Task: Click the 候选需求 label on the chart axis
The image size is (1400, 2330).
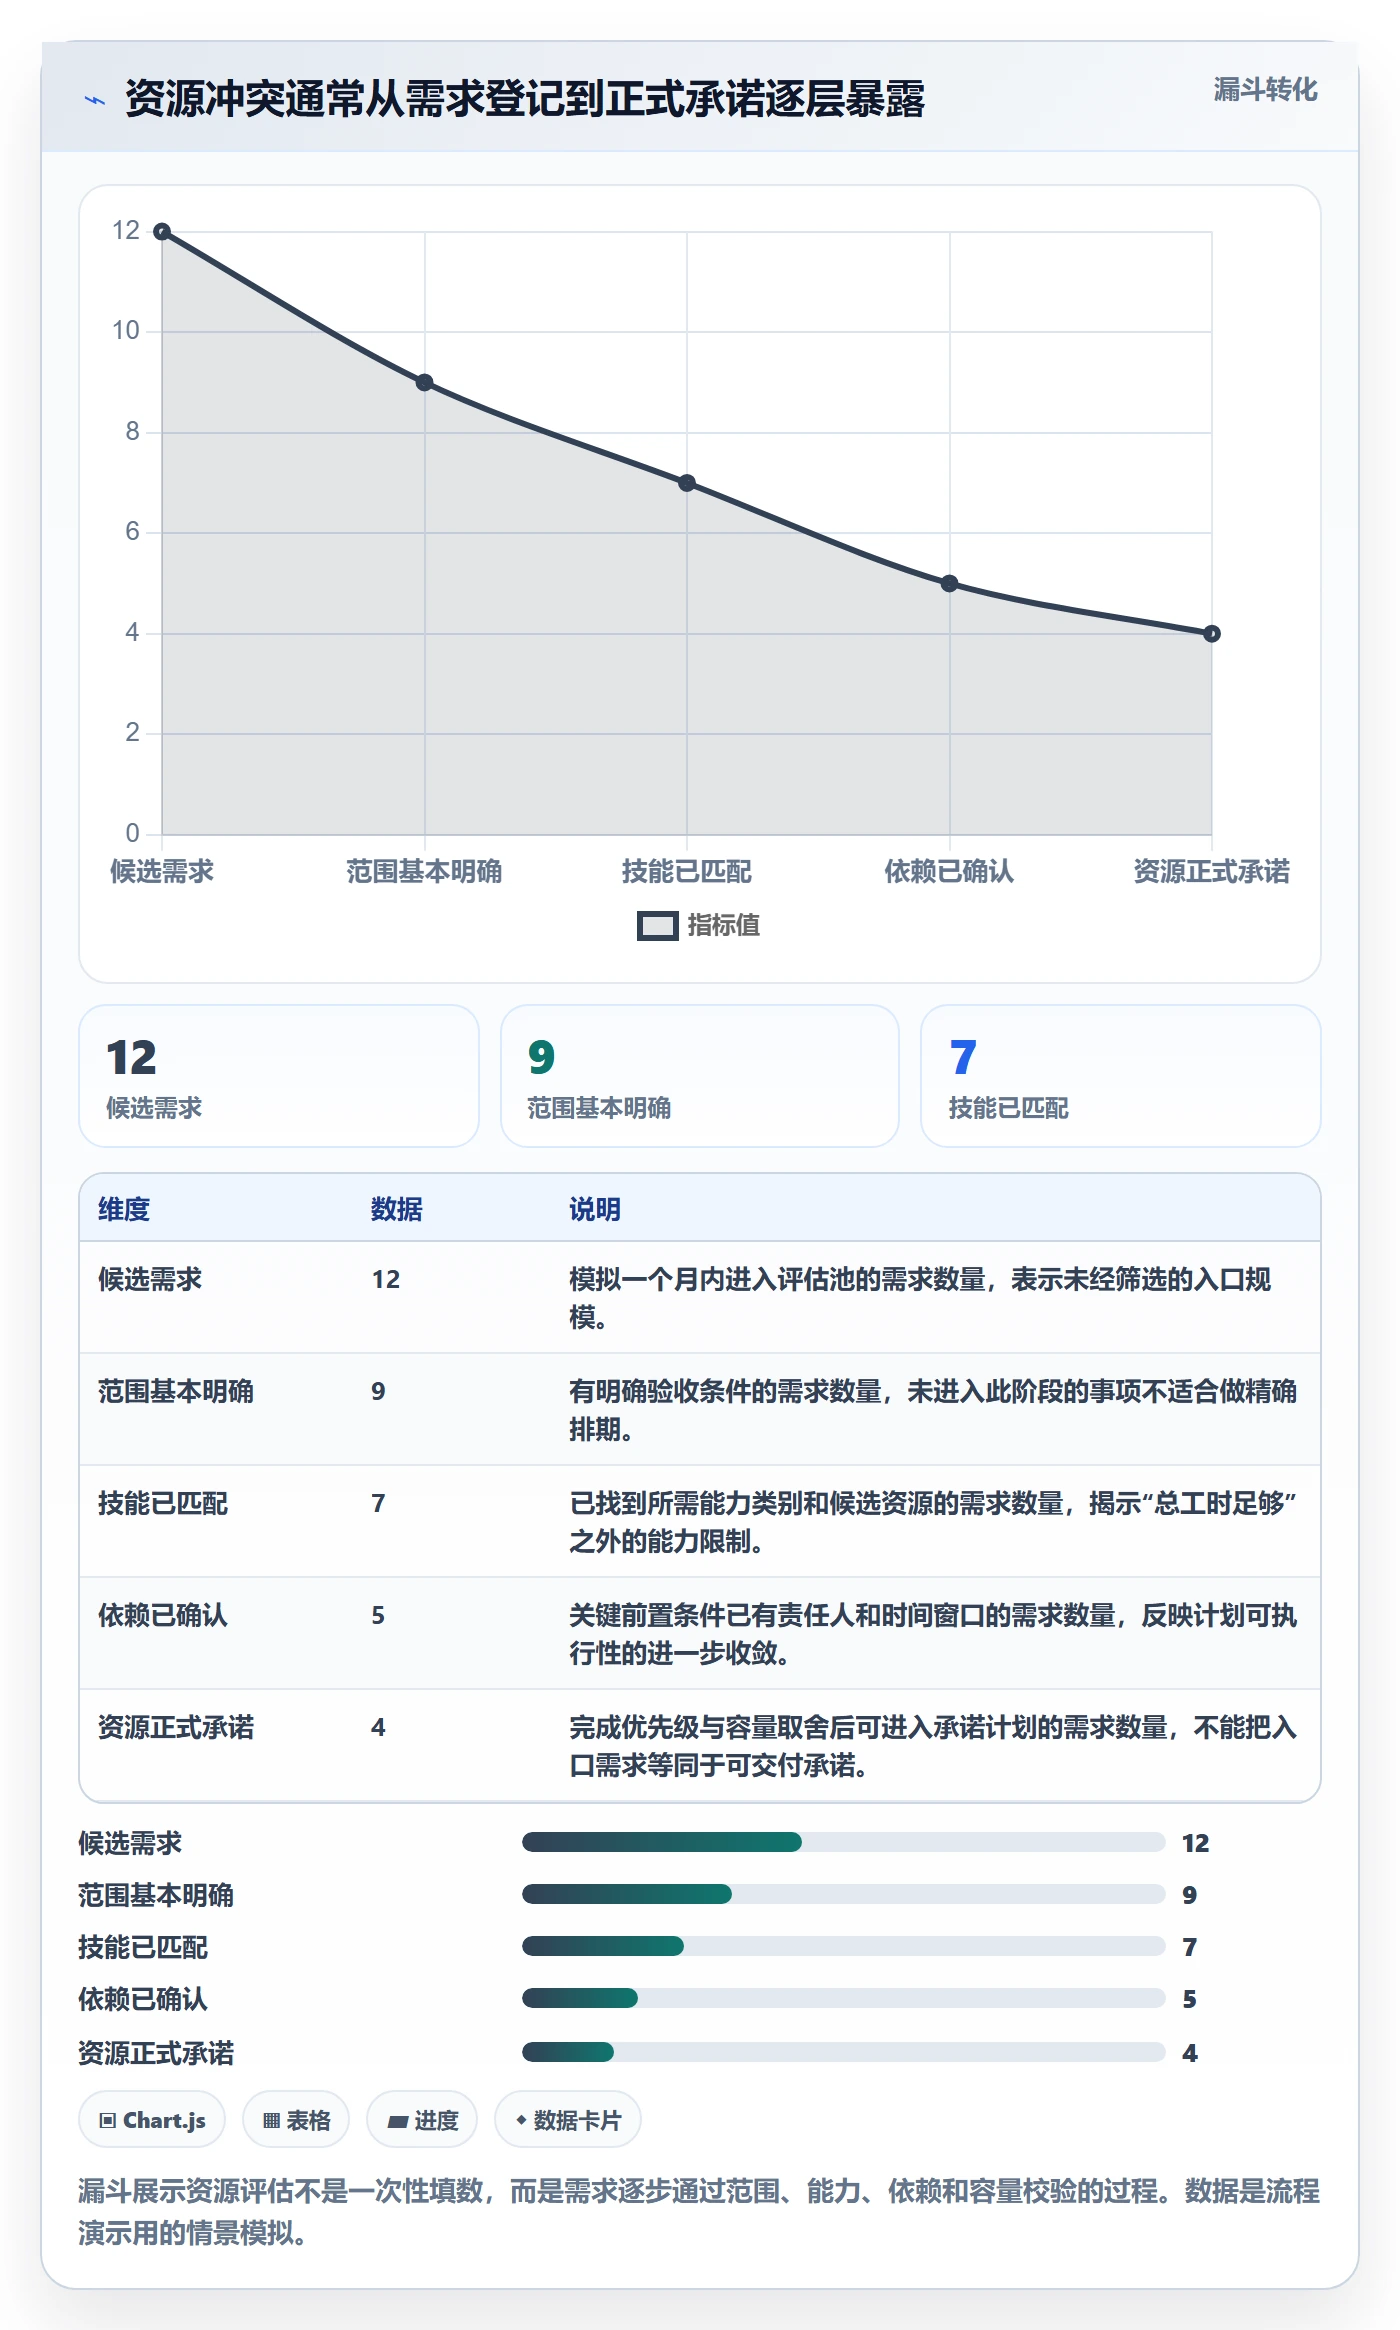Action: click(x=162, y=872)
